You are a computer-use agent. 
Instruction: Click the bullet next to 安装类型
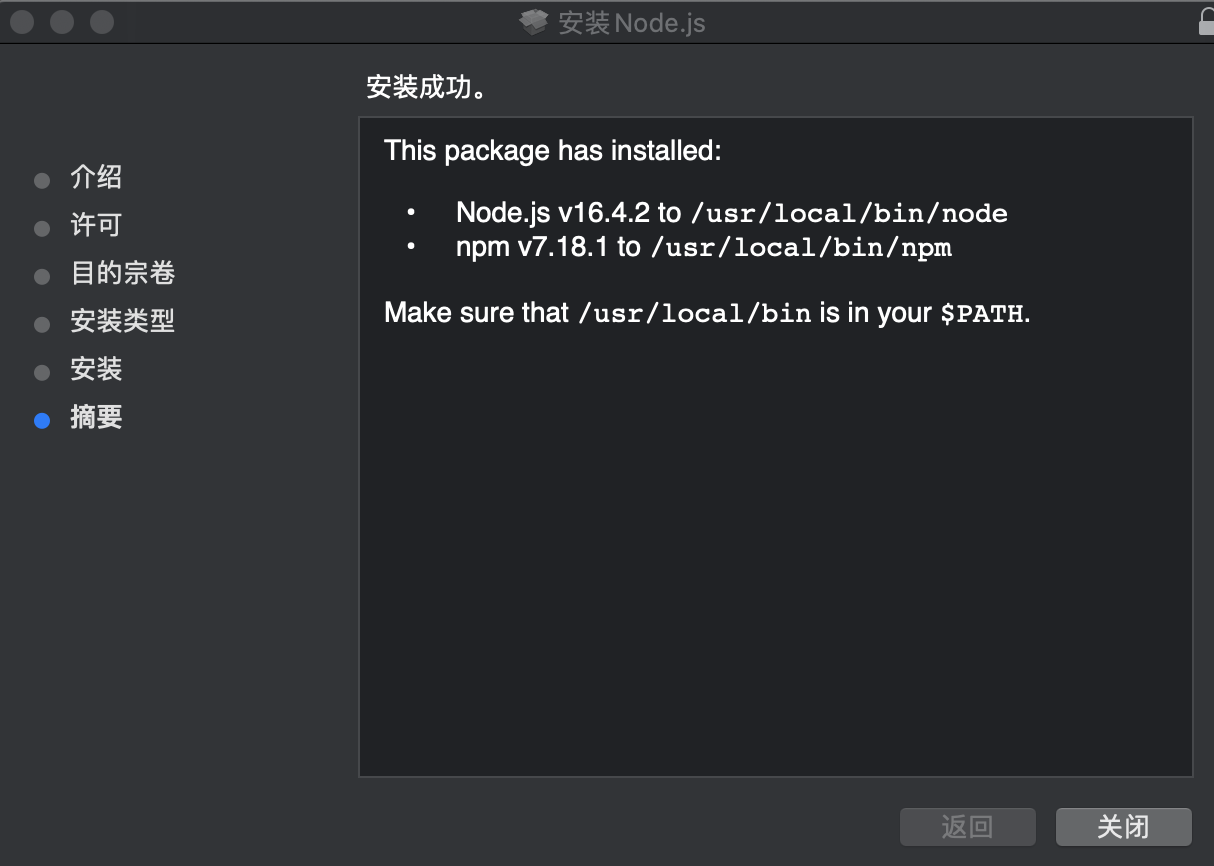click(41, 324)
